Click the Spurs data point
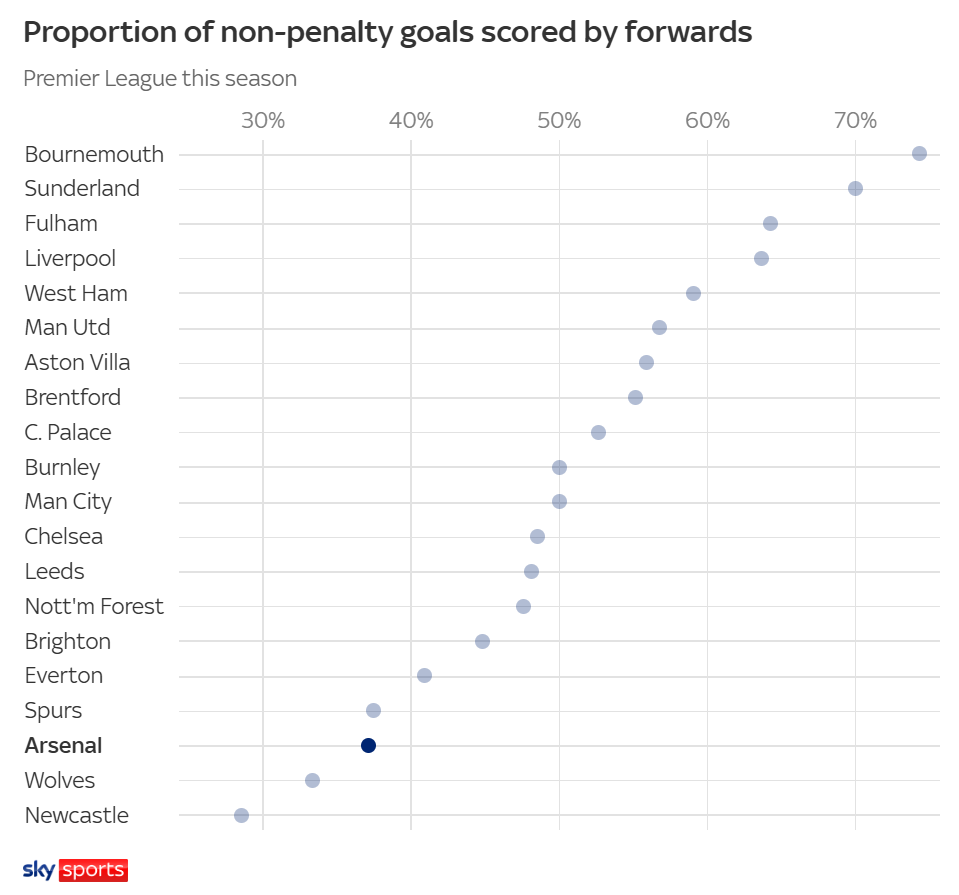The width and height of the screenshot is (959, 895). [x=373, y=711]
